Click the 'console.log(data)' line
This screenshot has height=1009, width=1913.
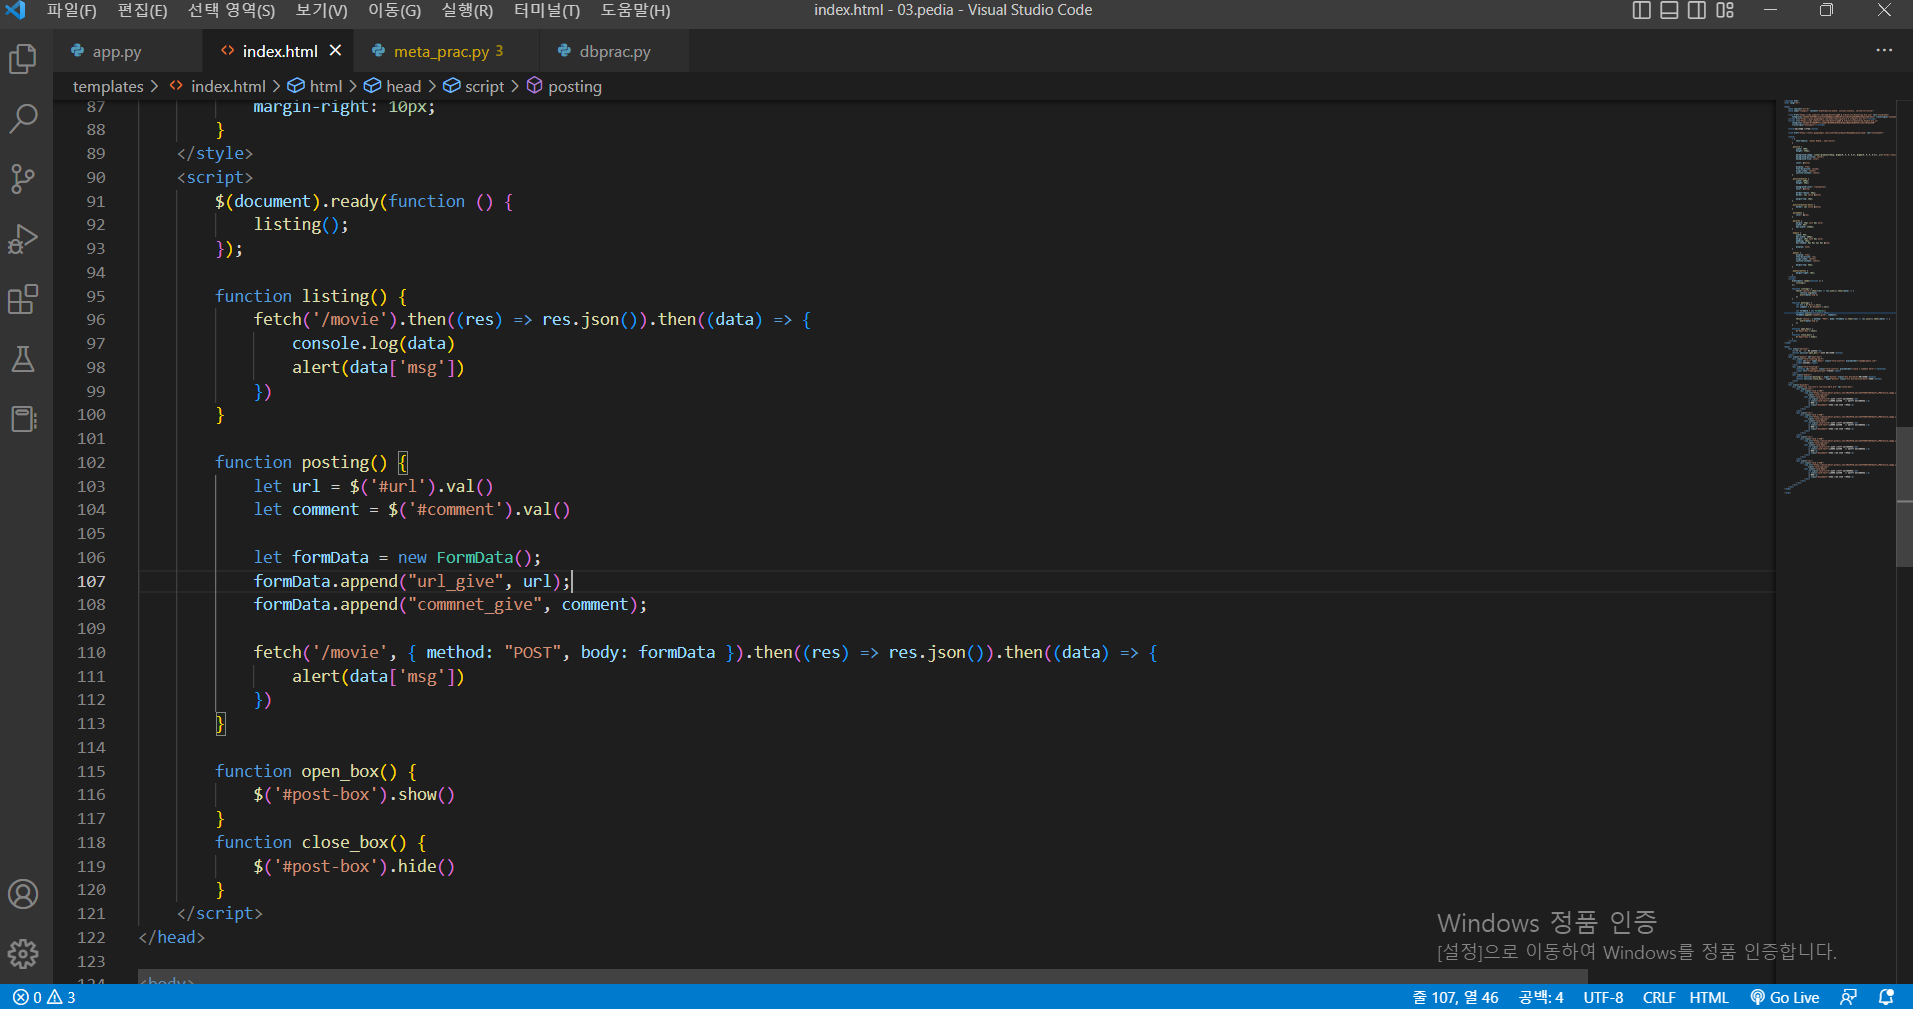(373, 343)
